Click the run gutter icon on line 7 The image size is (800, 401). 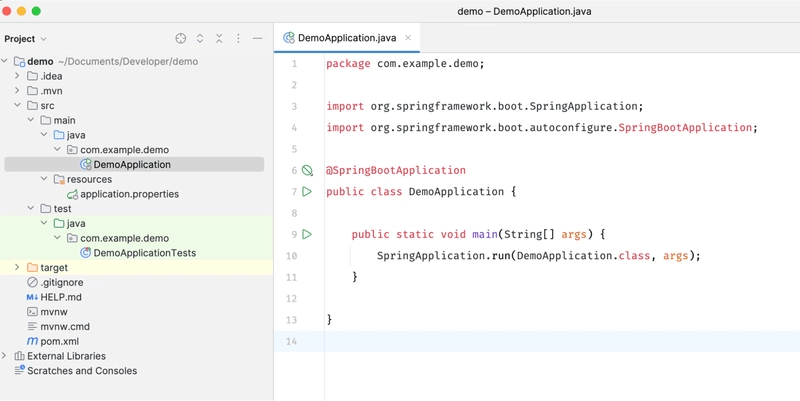click(x=307, y=191)
